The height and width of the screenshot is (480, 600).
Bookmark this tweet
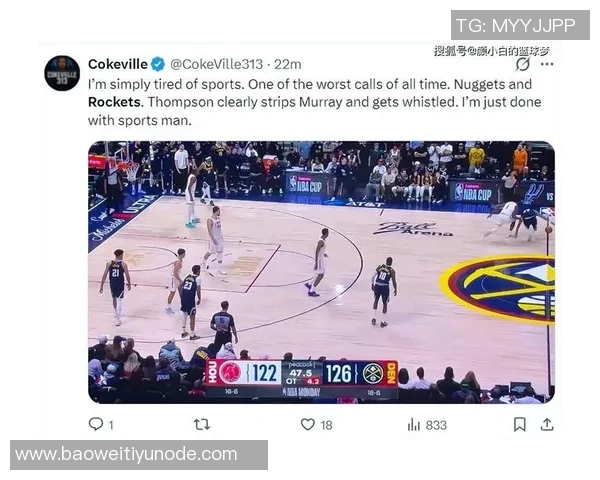pos(519,424)
